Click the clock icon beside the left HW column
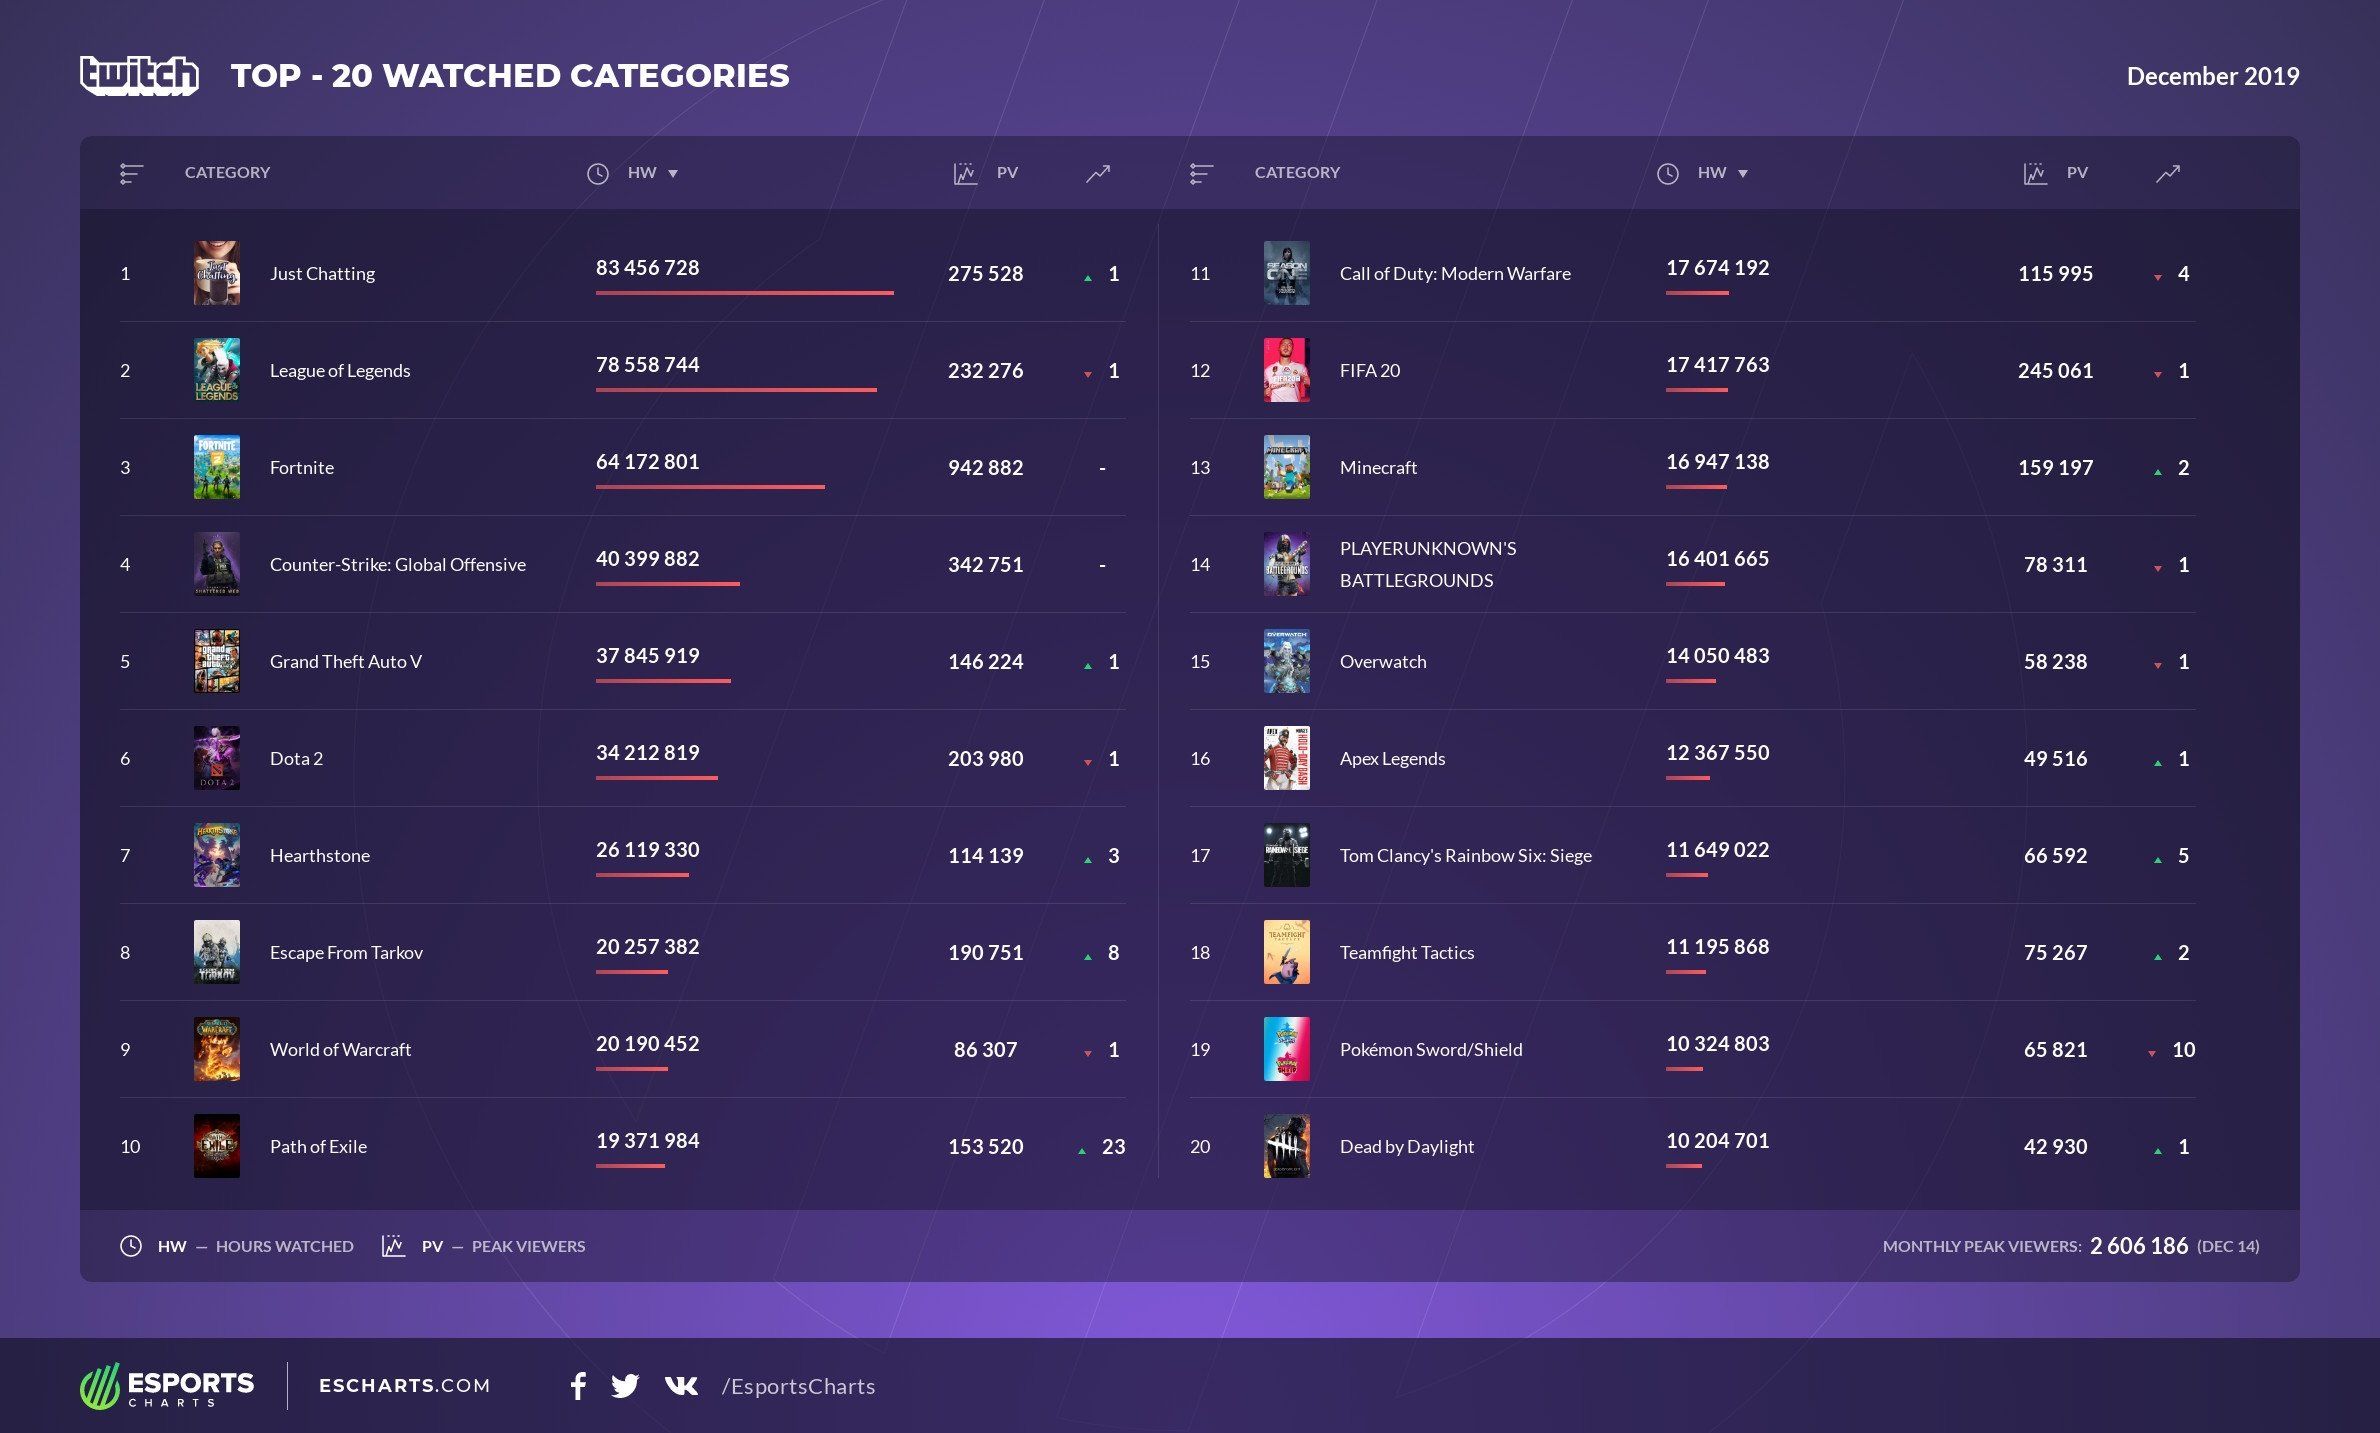This screenshot has height=1433, width=2380. click(597, 172)
